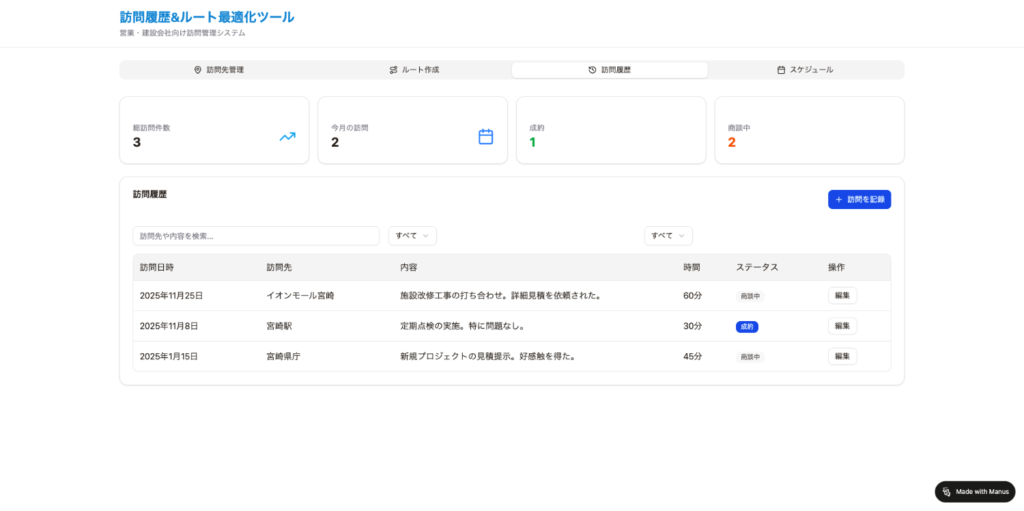This screenshot has width=1024, height=511.
Task: Click the 商談中 badge for イオンモール宮崎
Action: click(750, 296)
